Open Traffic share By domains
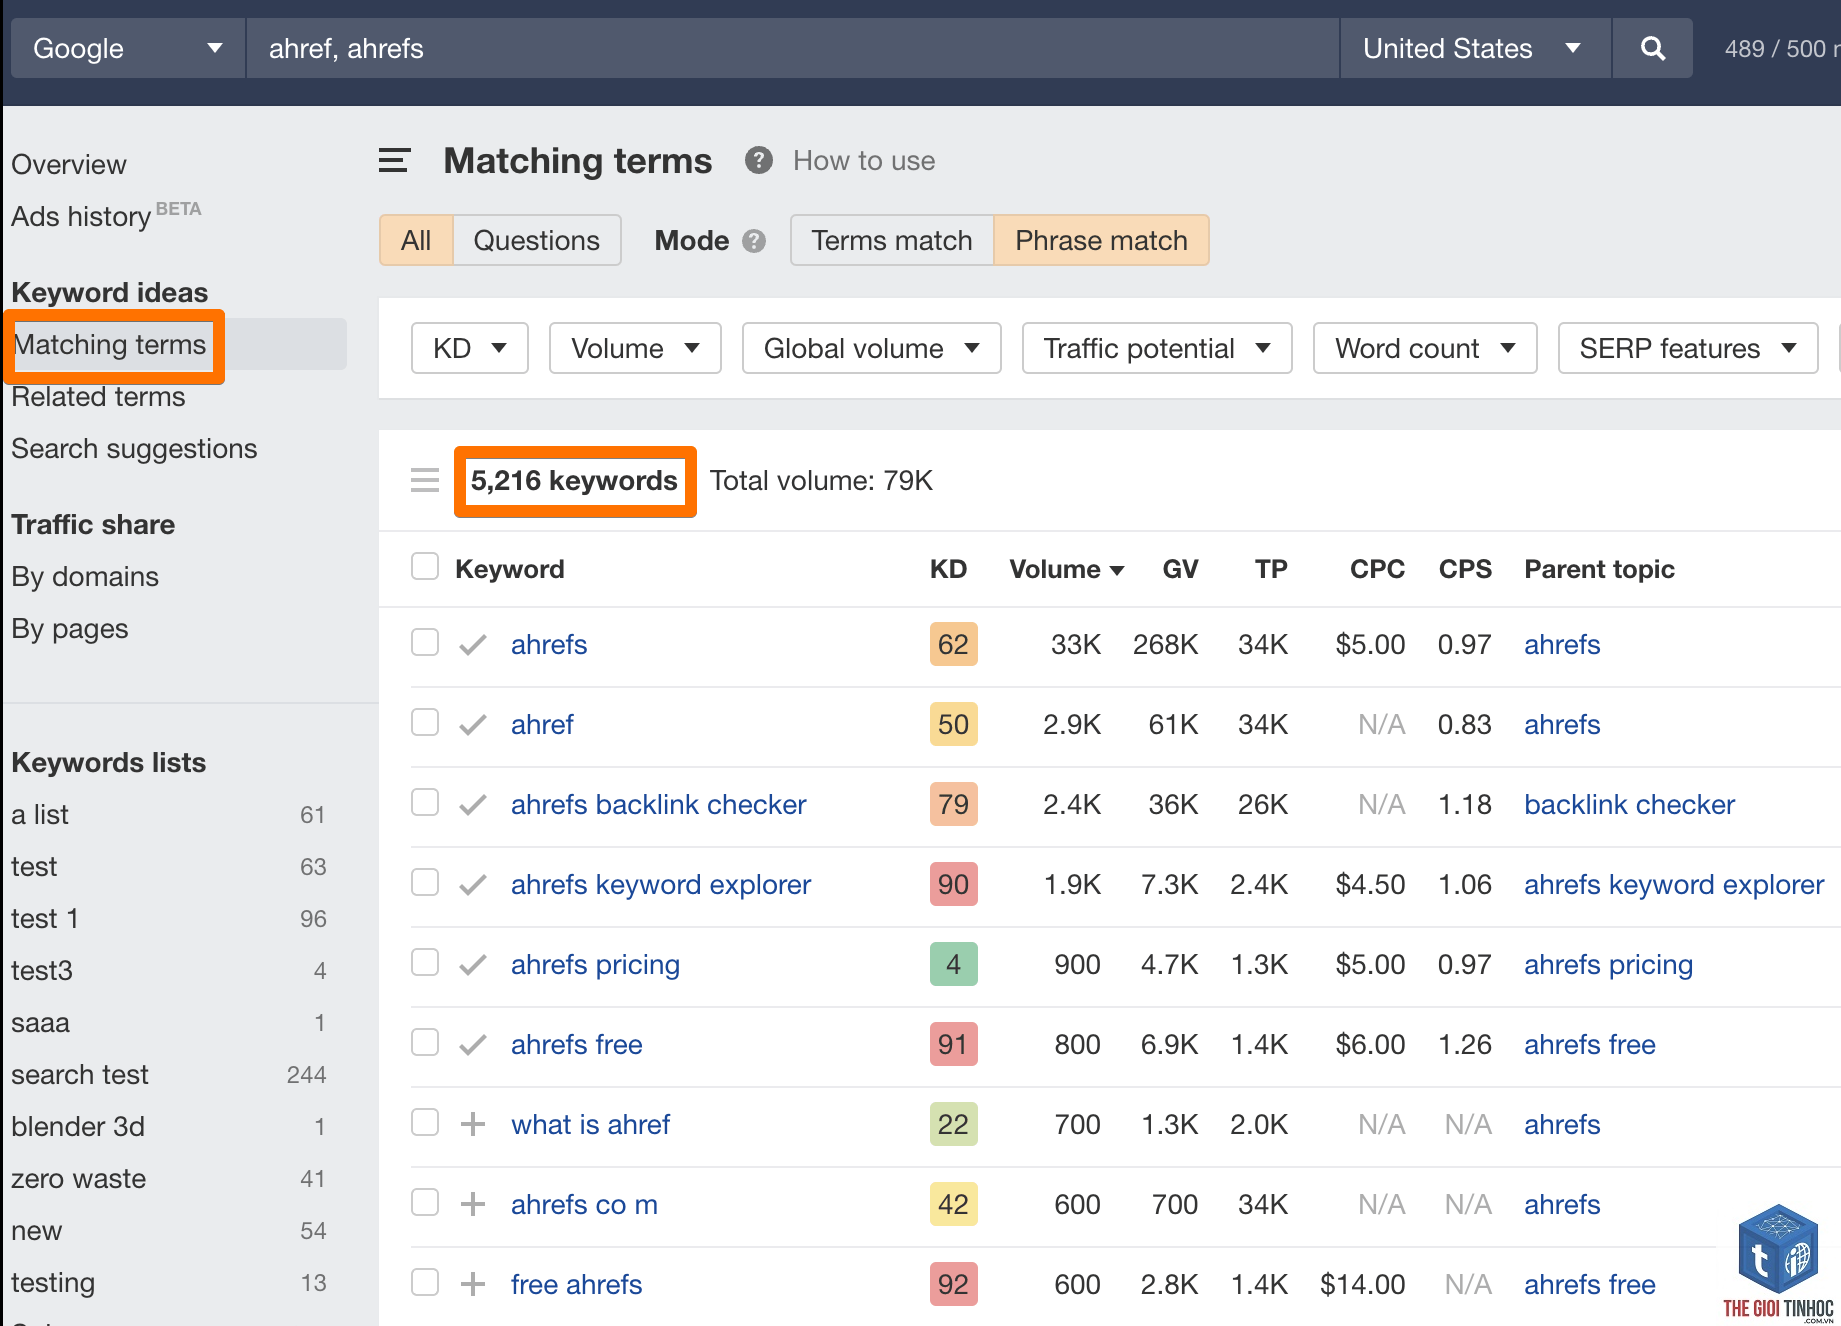The width and height of the screenshot is (1841, 1326). (85, 577)
